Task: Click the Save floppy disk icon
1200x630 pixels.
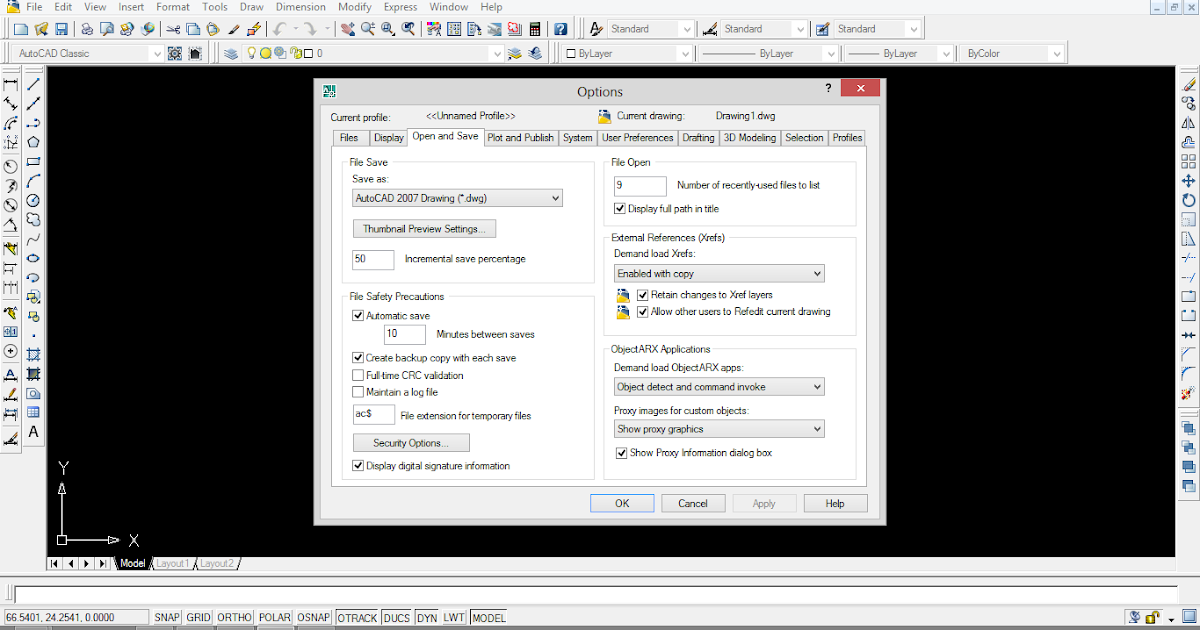Action: (62, 29)
